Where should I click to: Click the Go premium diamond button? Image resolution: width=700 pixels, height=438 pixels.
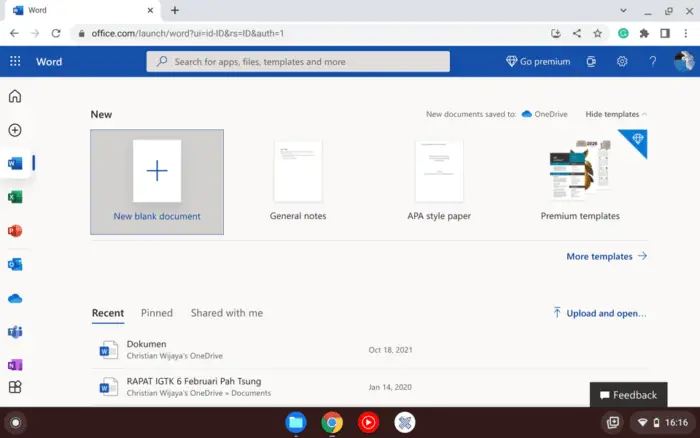538,62
